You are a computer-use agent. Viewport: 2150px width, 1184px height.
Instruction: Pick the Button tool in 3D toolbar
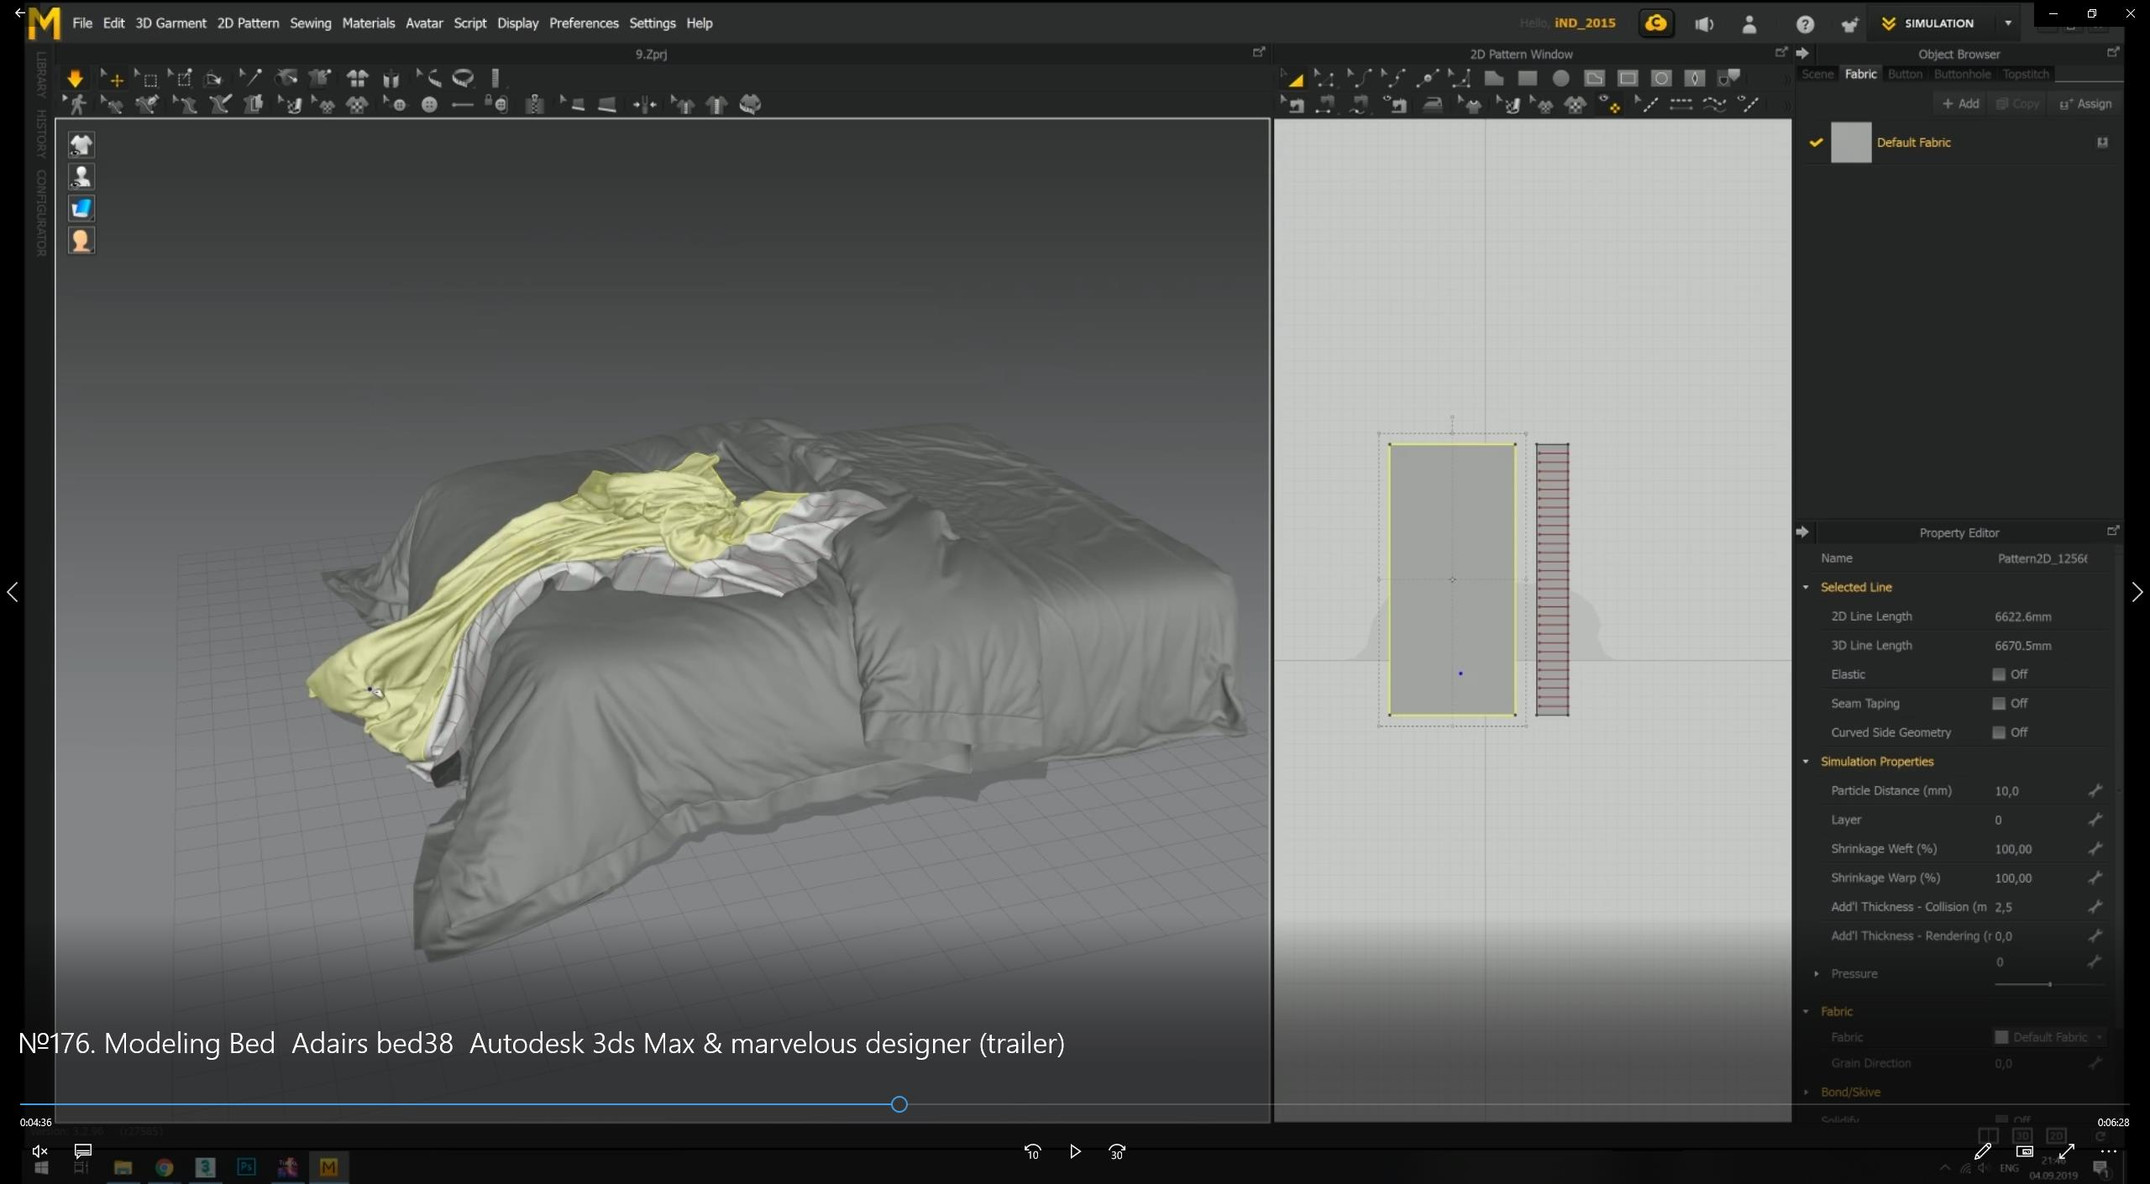click(429, 104)
